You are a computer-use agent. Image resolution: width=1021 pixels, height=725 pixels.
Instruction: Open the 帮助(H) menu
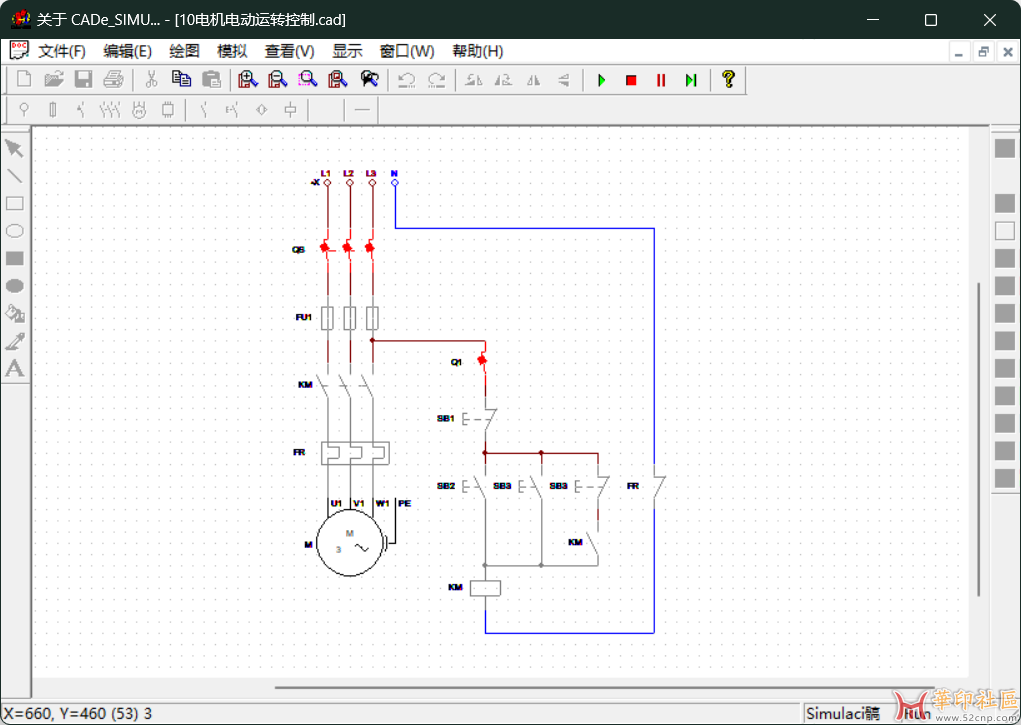tap(477, 51)
